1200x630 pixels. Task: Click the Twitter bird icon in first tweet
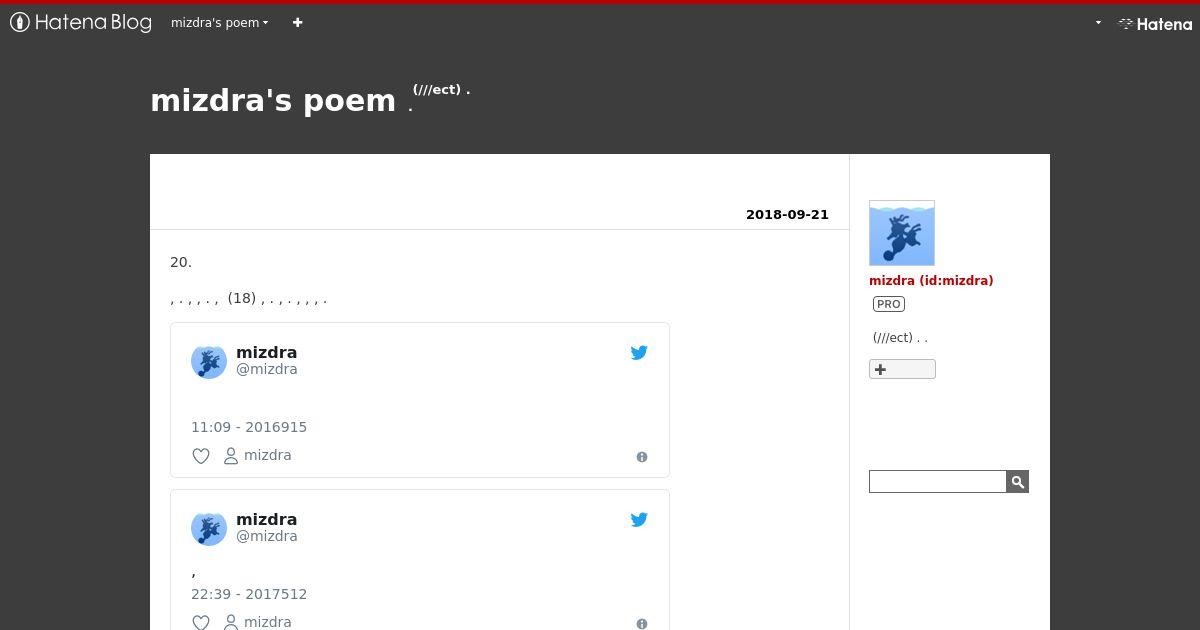tap(639, 352)
